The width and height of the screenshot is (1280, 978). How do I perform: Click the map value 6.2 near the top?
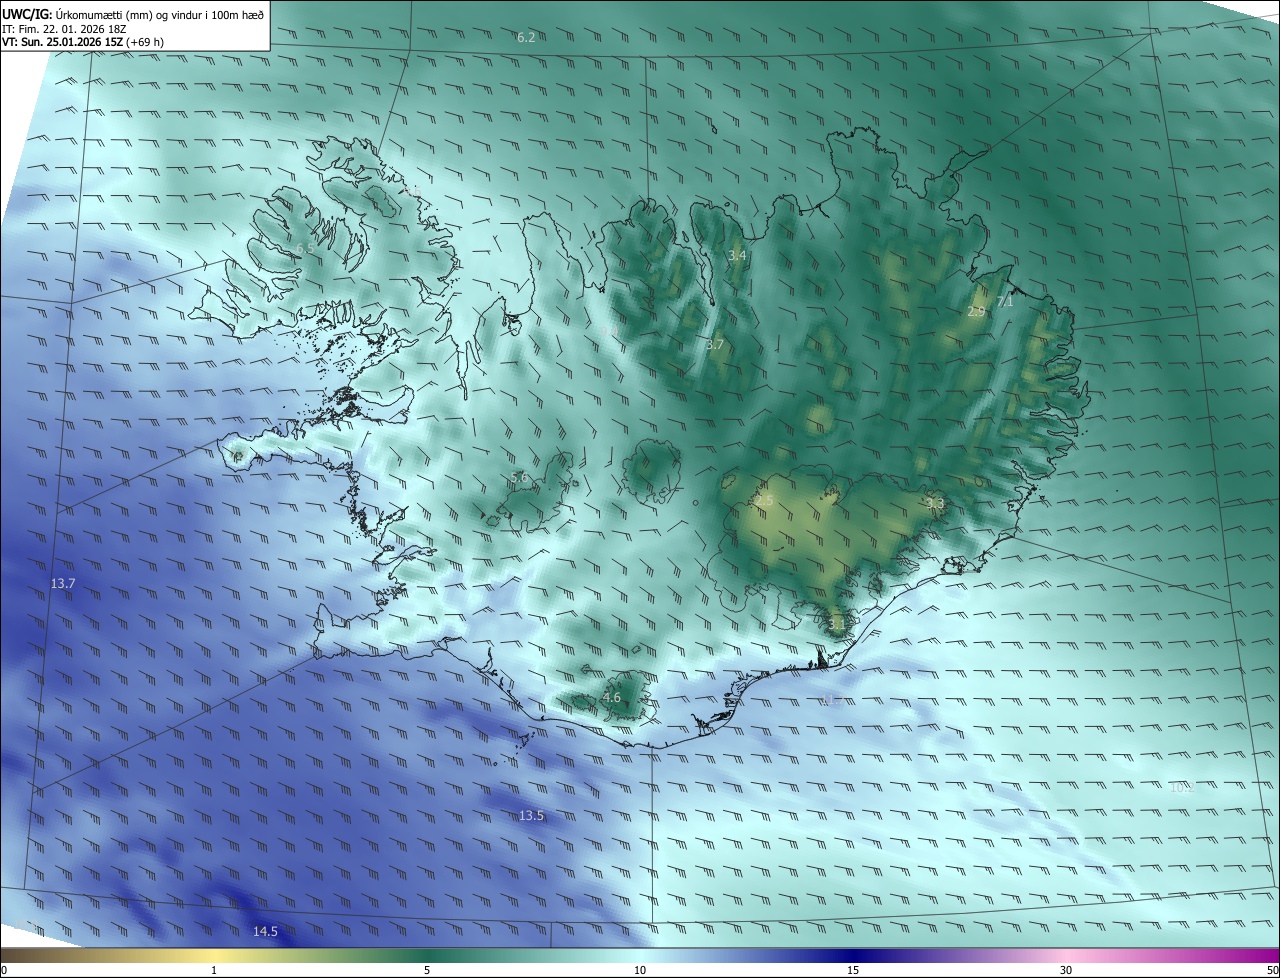click(x=526, y=37)
